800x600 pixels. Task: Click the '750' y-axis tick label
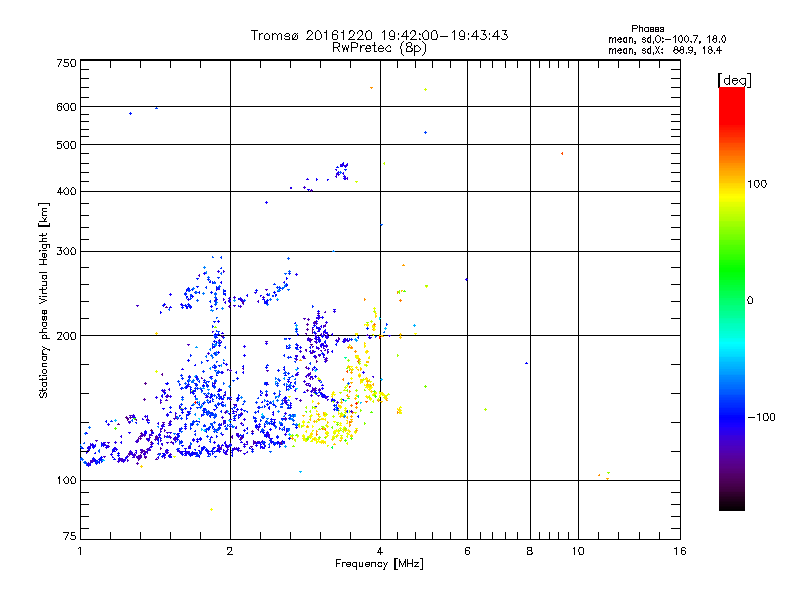[x=66, y=63]
